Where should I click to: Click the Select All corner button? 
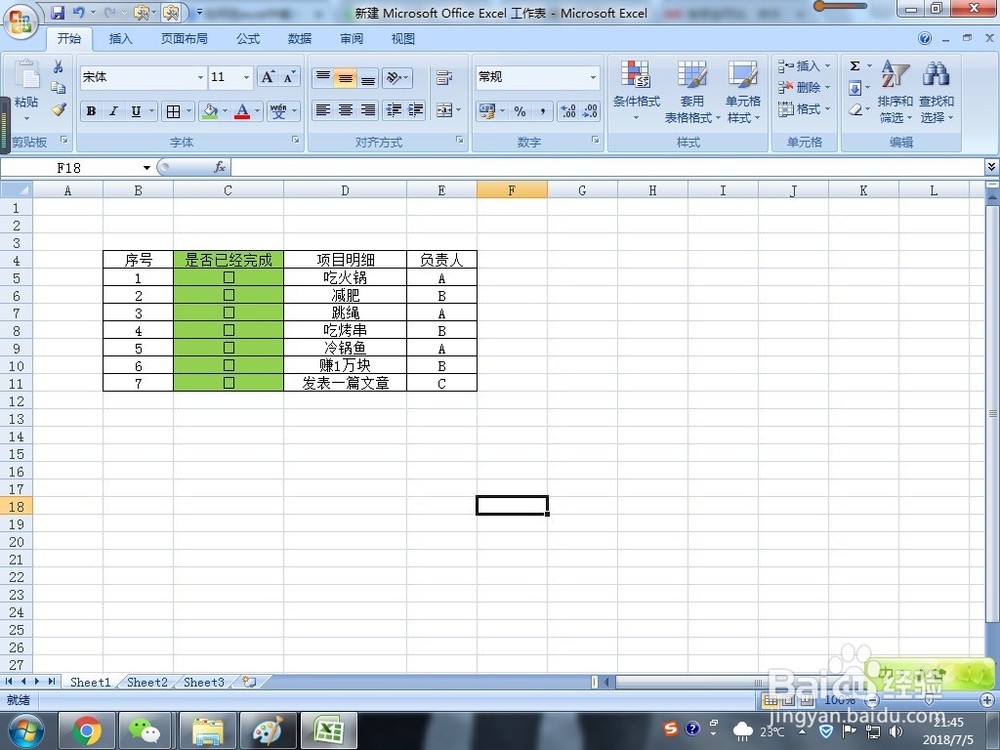tap(17, 189)
